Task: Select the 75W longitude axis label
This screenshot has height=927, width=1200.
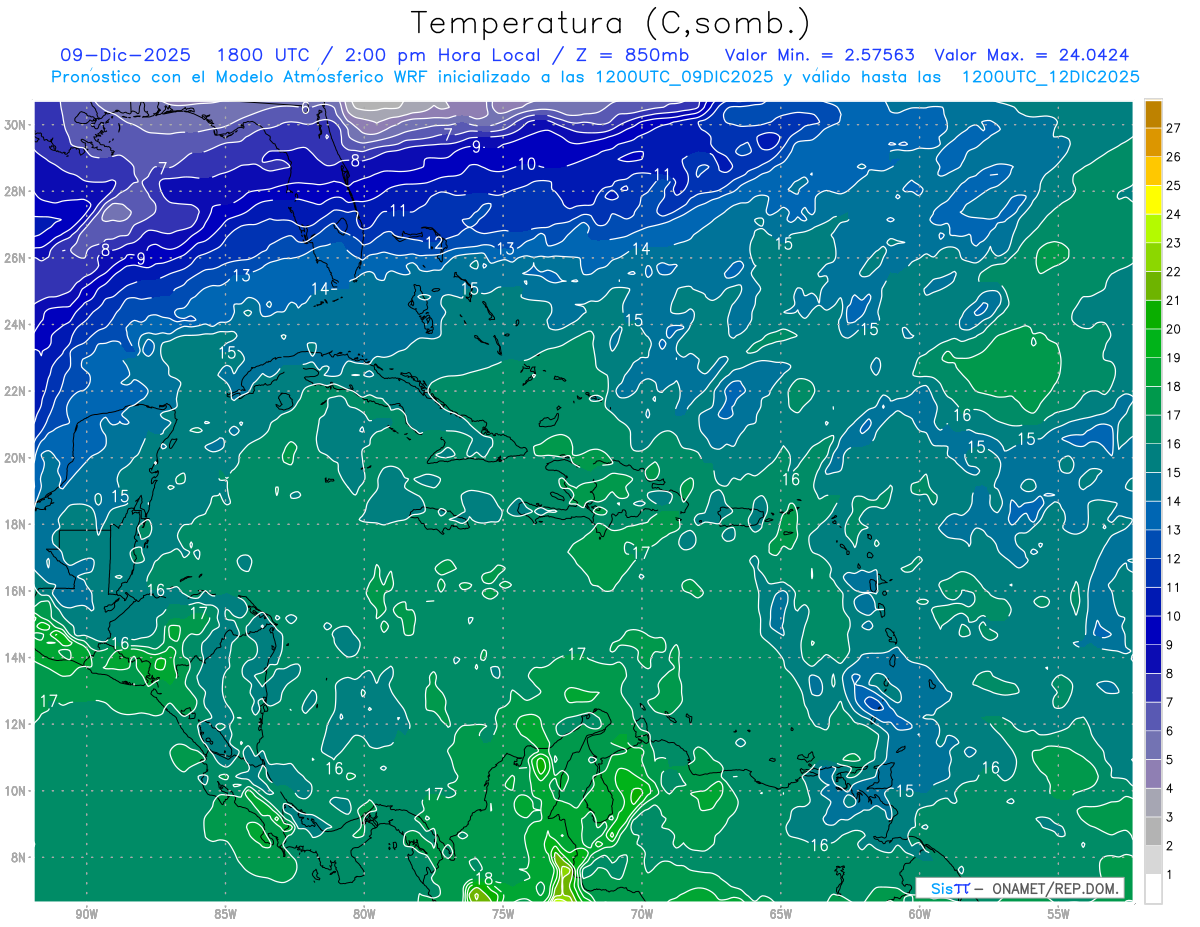Action: pyautogui.click(x=503, y=914)
